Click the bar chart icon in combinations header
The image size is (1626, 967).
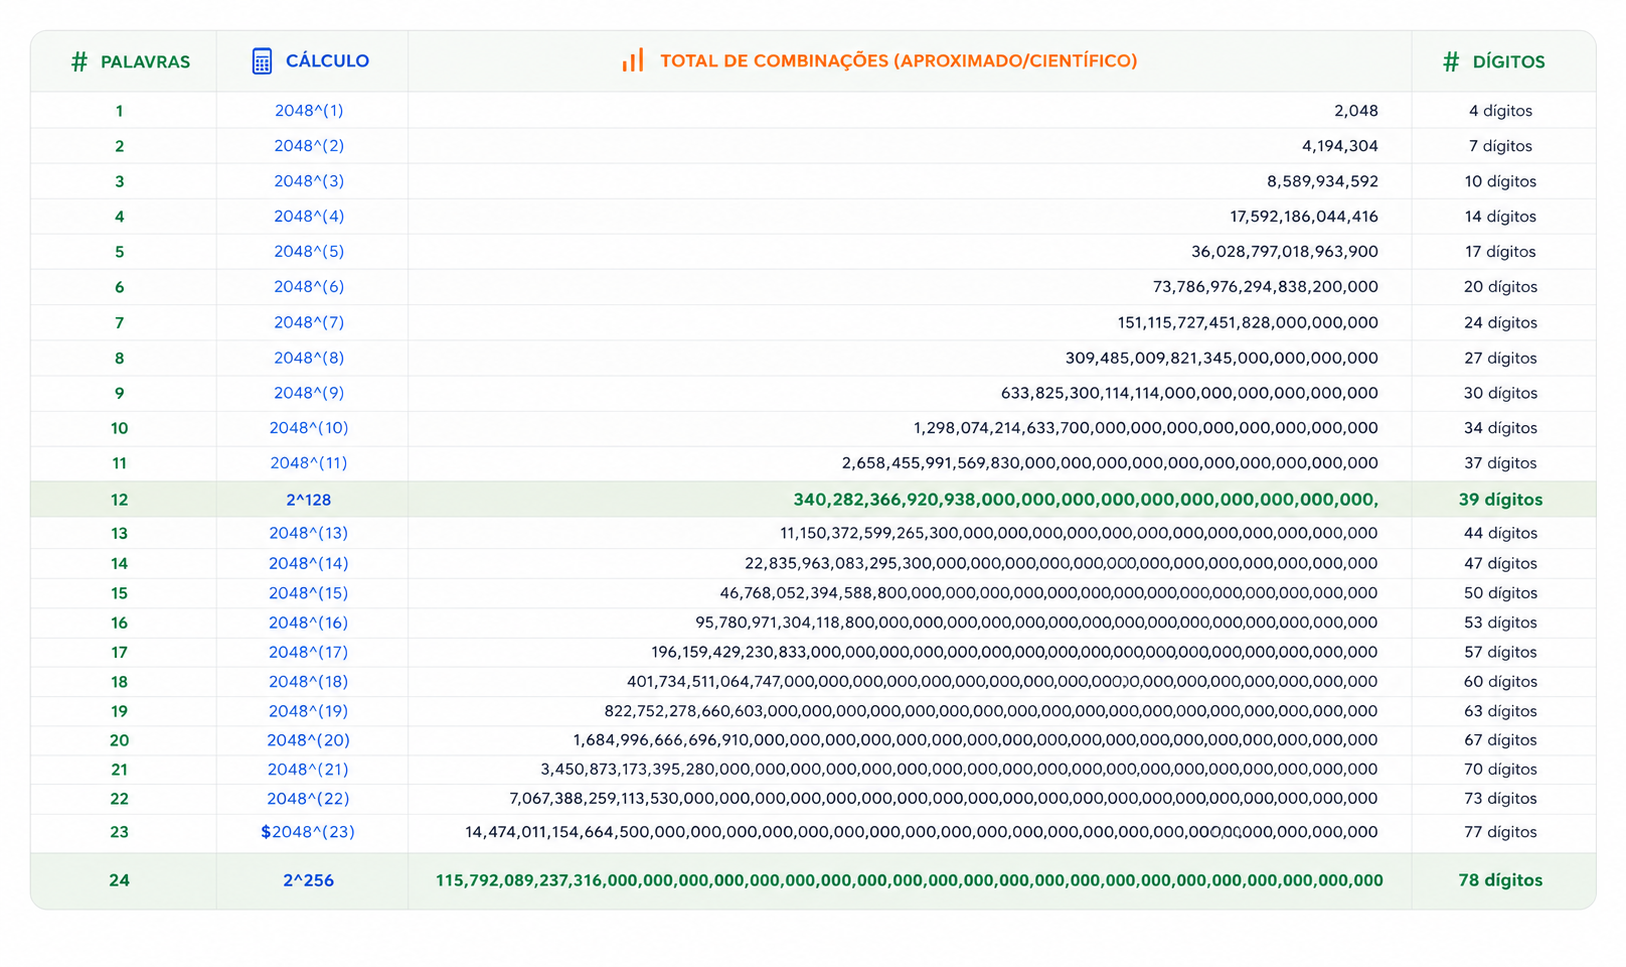pyautogui.click(x=633, y=60)
